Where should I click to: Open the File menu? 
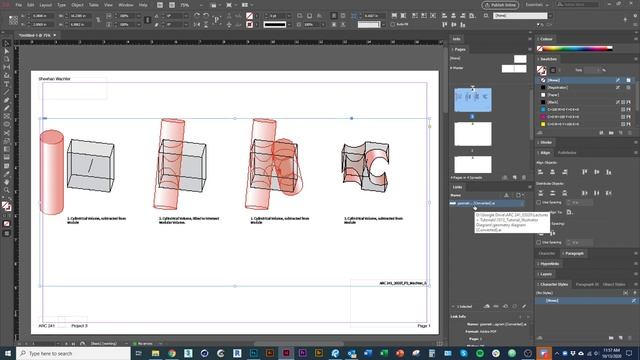pos(18,5)
